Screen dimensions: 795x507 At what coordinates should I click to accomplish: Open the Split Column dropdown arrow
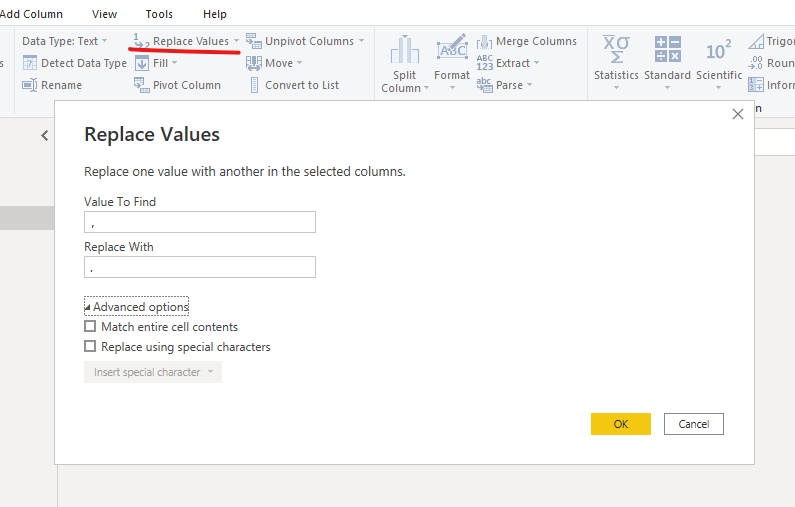click(426, 88)
